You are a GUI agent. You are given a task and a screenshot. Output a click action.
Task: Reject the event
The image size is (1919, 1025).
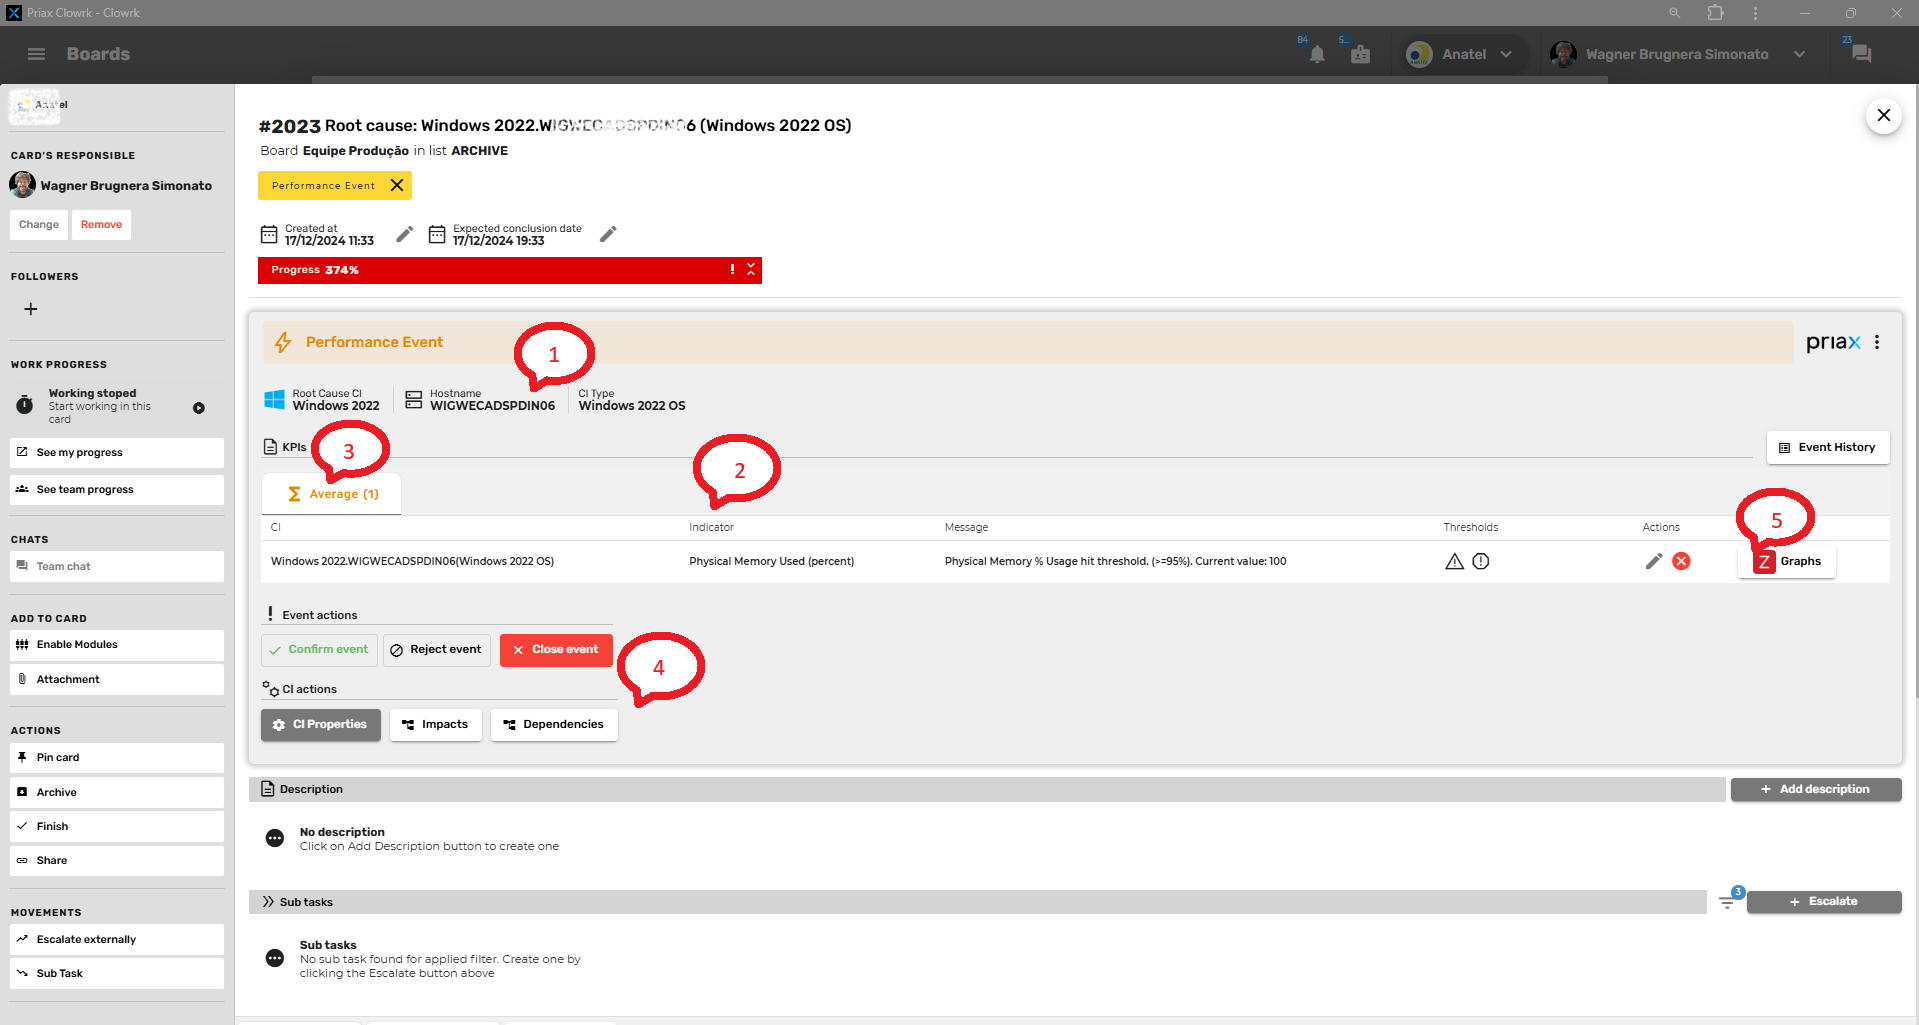pyautogui.click(x=436, y=650)
